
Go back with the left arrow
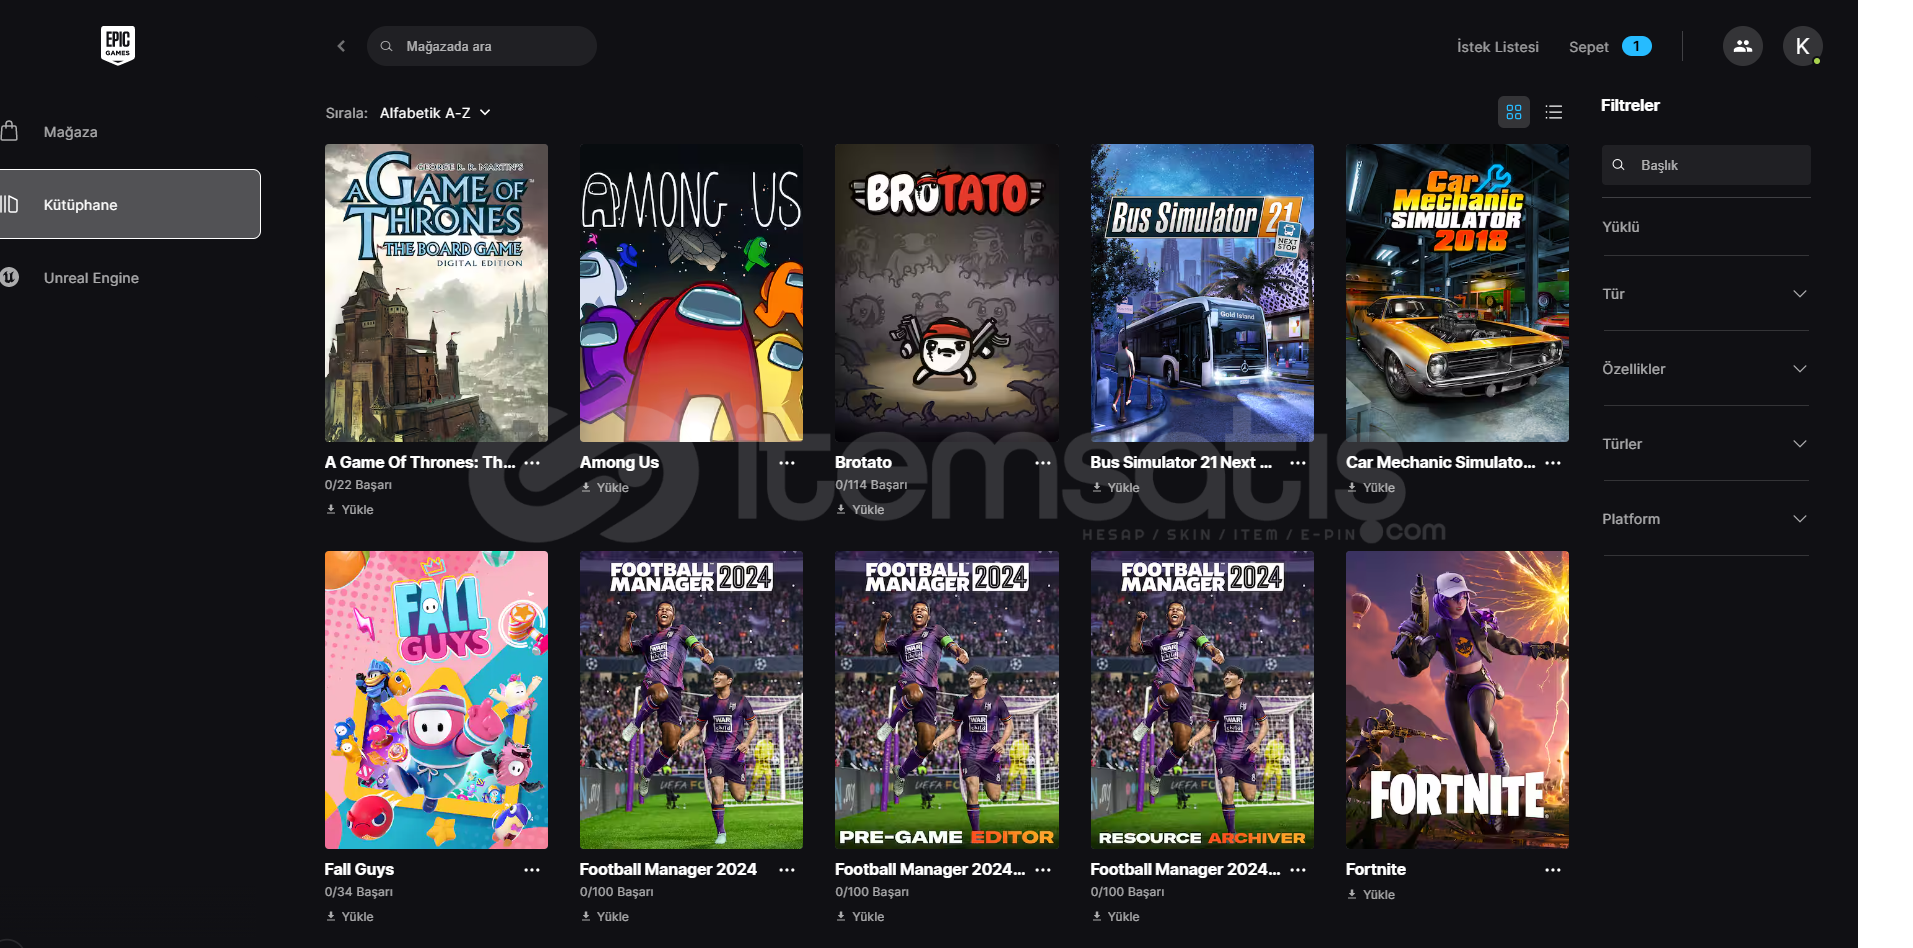click(x=341, y=46)
